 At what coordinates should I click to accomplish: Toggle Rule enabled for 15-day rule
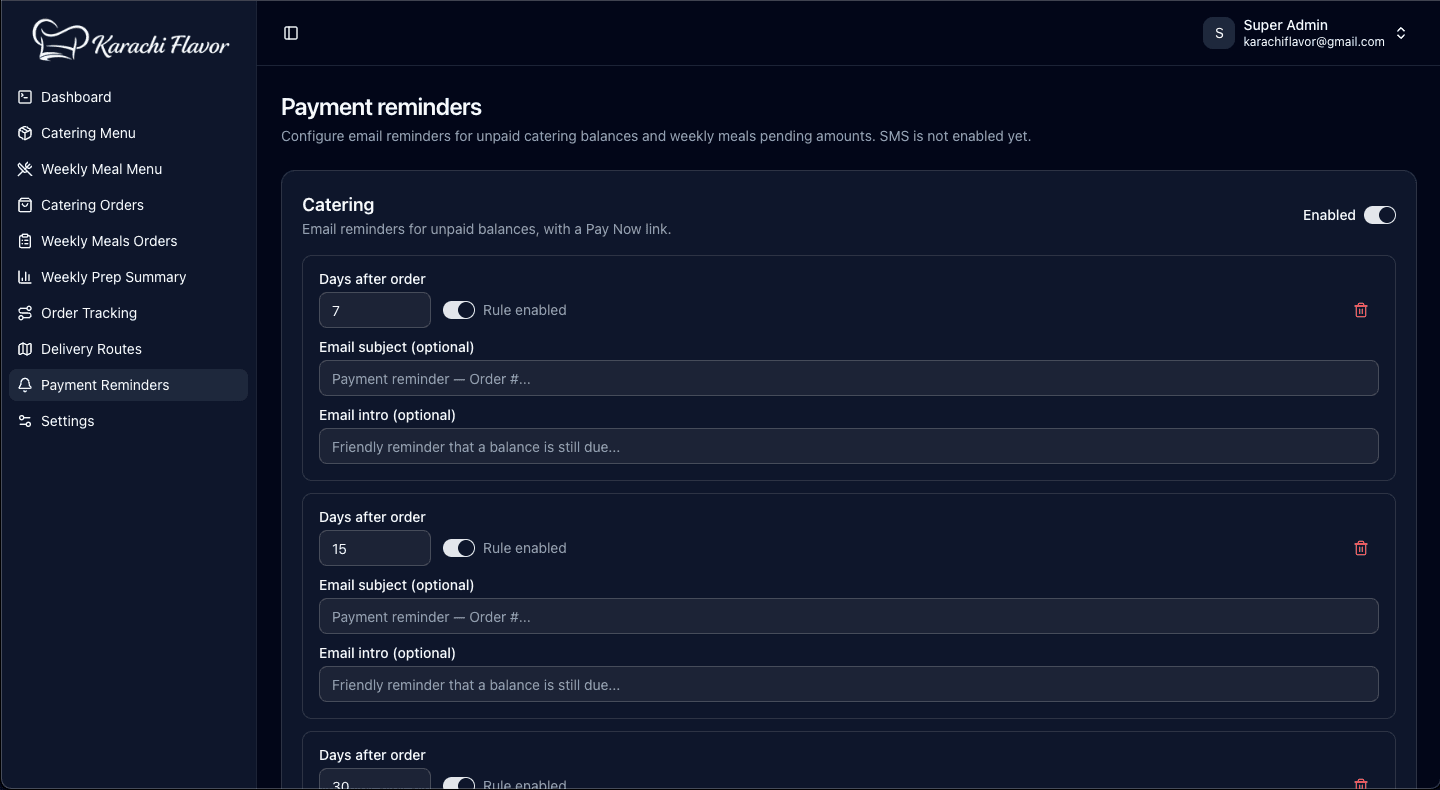pyautogui.click(x=459, y=548)
